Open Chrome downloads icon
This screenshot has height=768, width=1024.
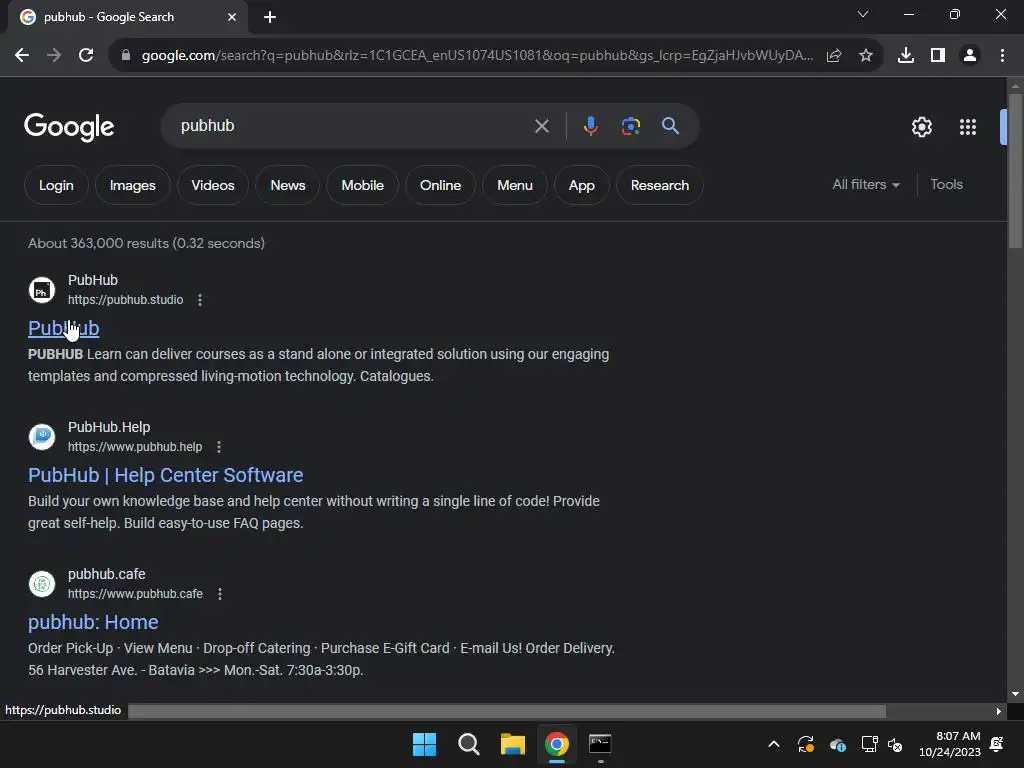click(x=906, y=56)
